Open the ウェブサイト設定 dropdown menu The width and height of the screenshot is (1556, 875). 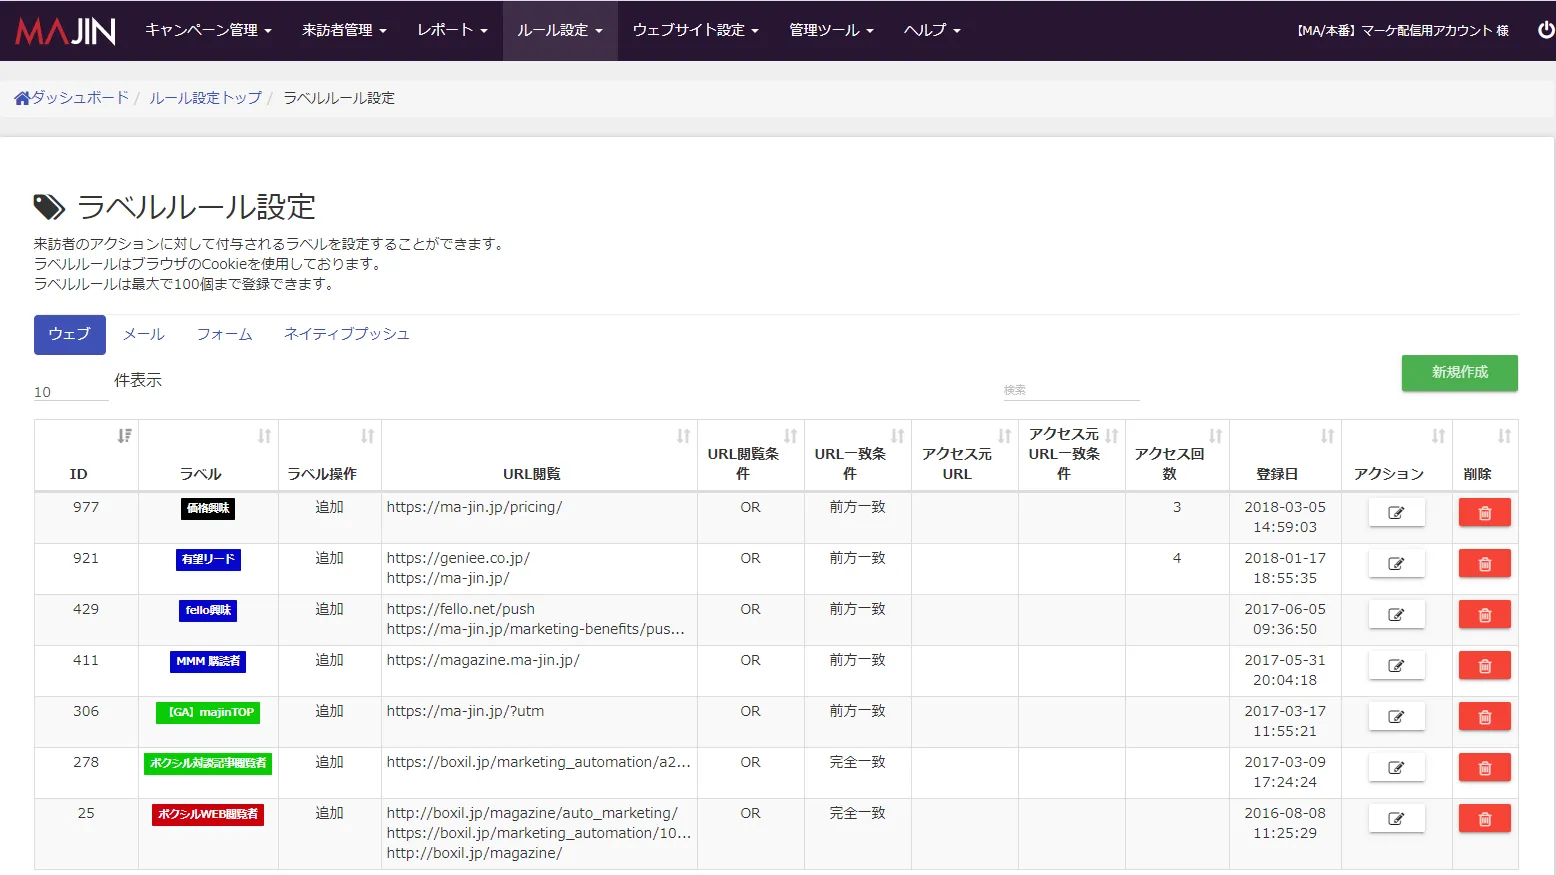coord(696,30)
